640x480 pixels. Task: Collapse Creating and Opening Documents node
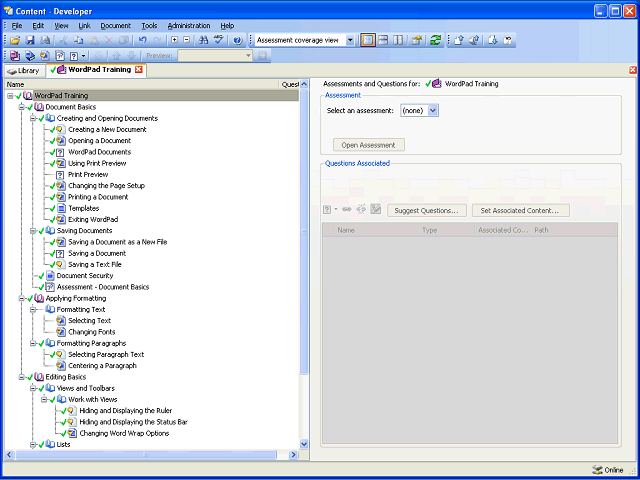(x=33, y=118)
